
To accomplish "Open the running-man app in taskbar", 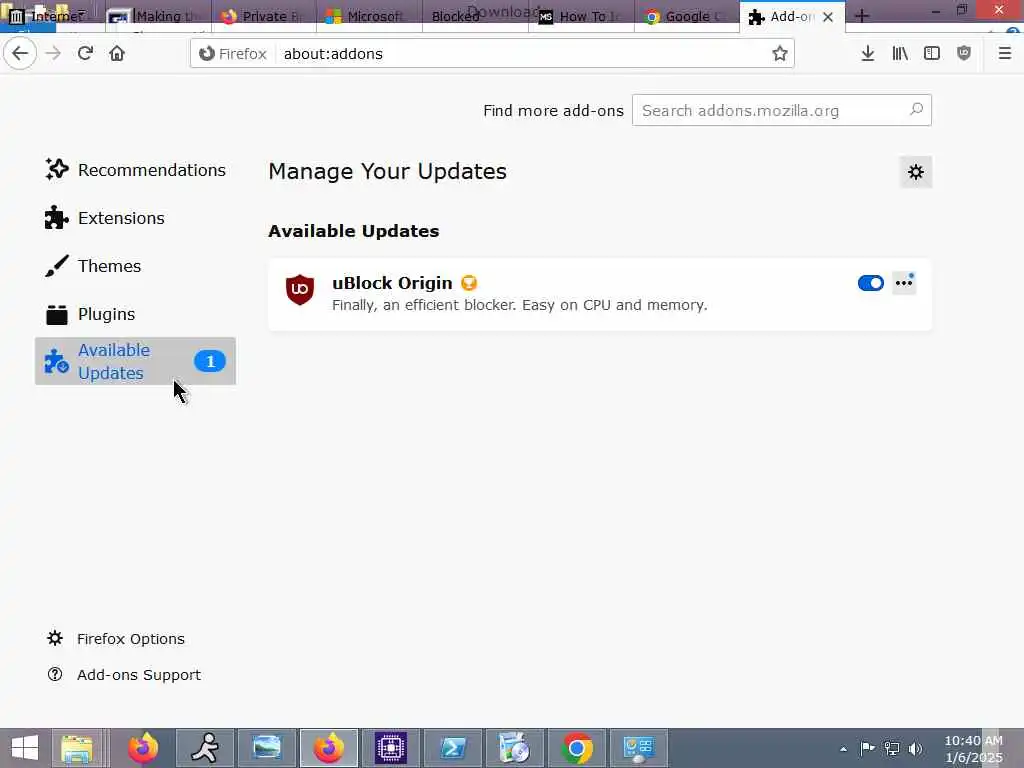I will [205, 748].
